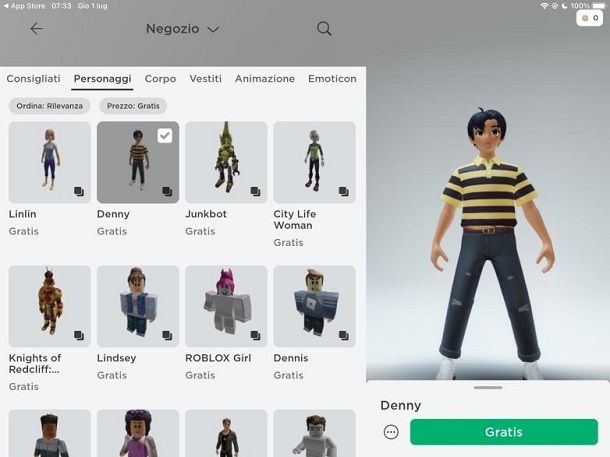
Task: Tap bundle icon on Lindsey card
Action: pos(167,335)
